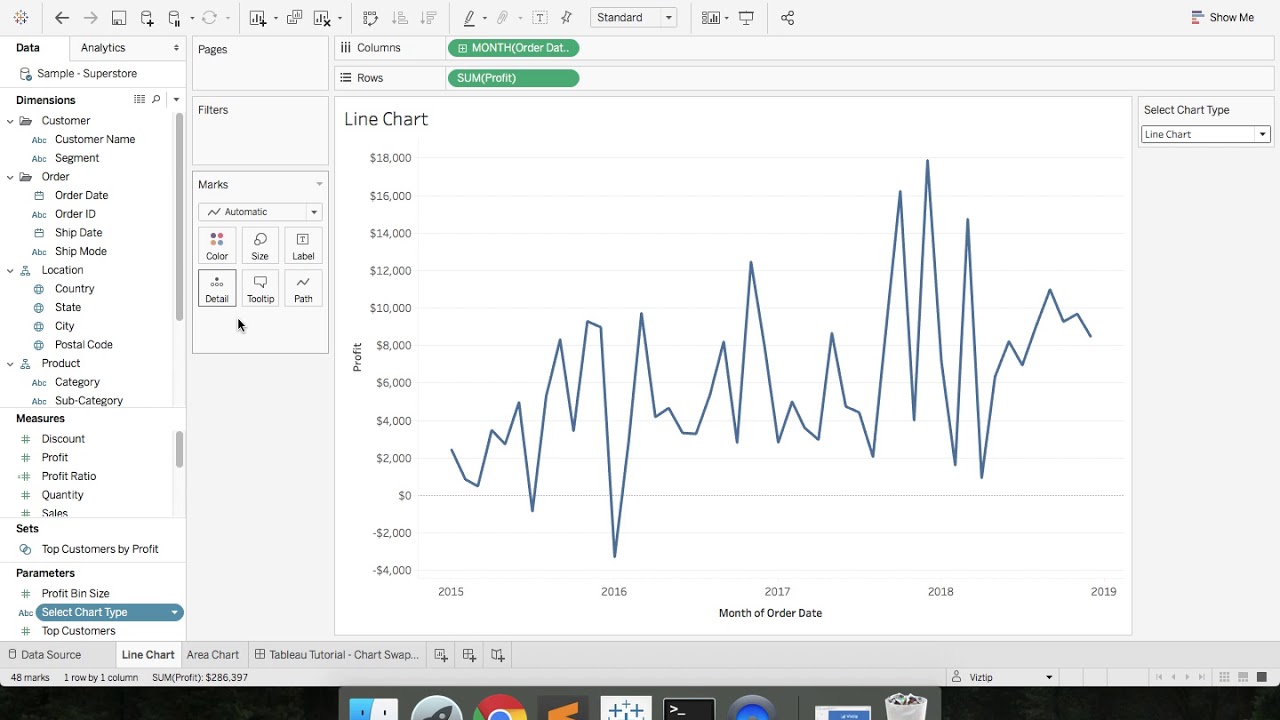The width and height of the screenshot is (1280, 720).
Task: Click the Show Me button
Action: [1223, 18]
